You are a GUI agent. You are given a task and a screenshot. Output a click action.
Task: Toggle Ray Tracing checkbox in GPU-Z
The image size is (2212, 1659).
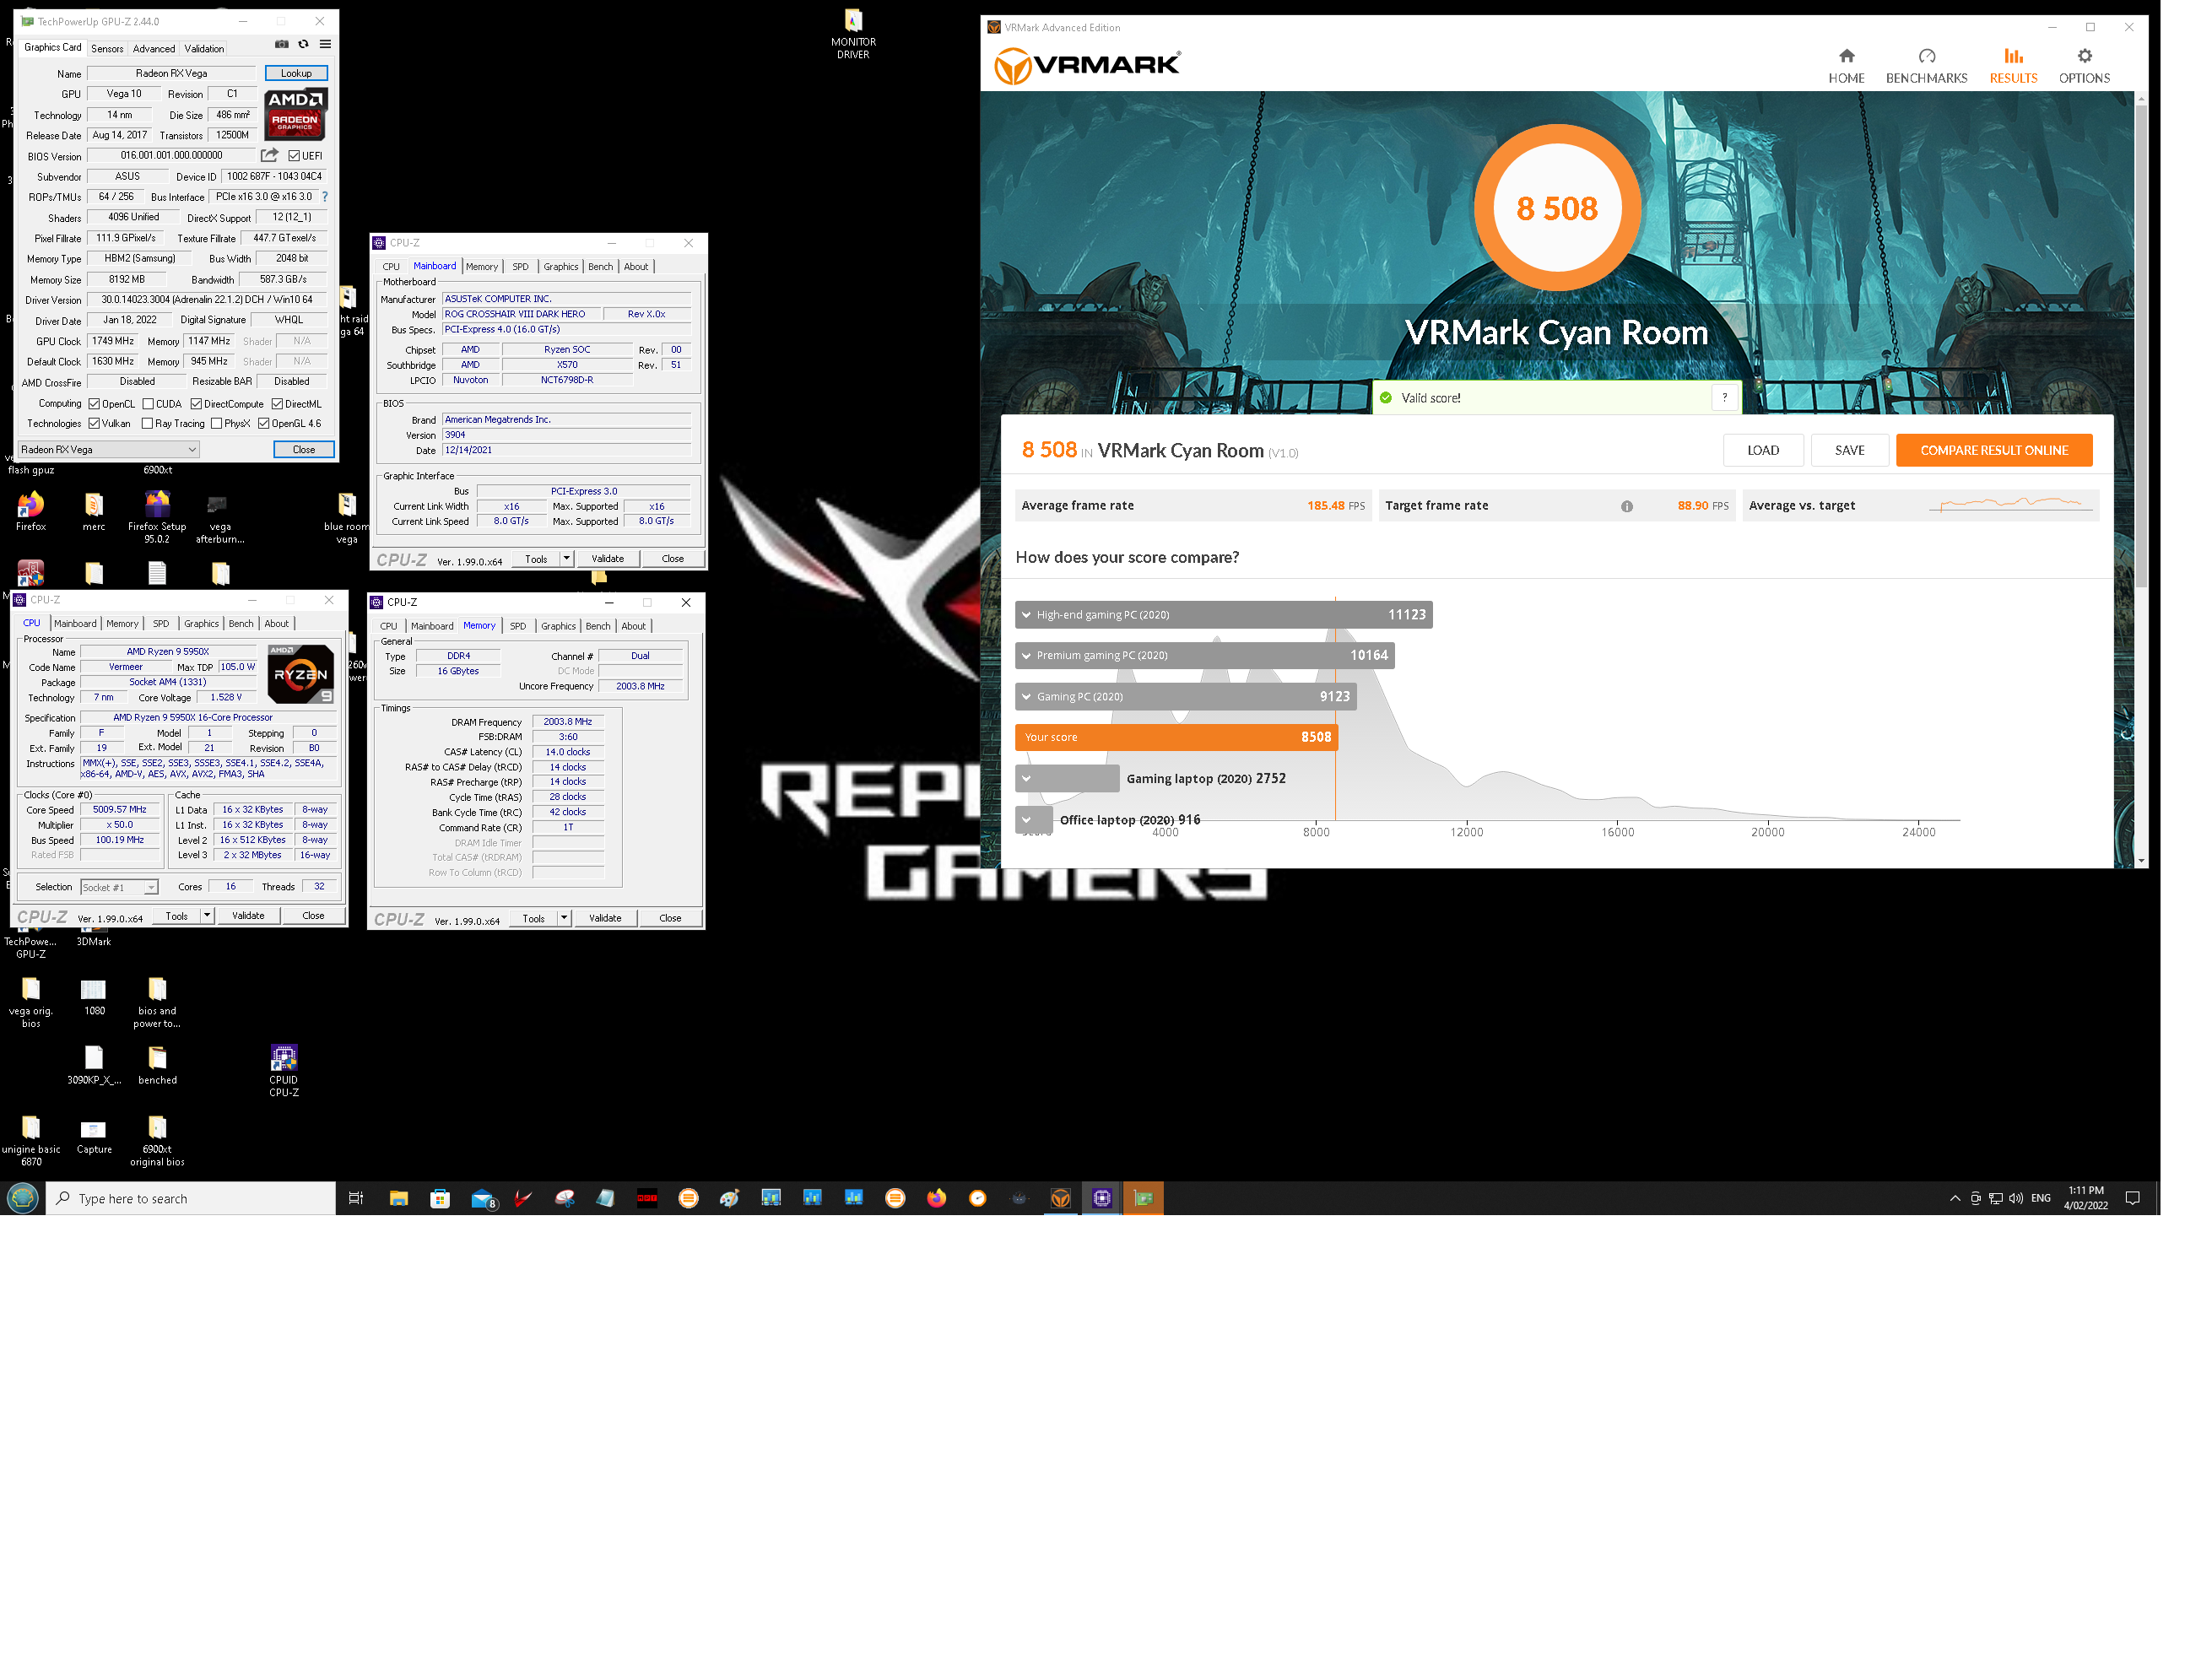coord(147,423)
